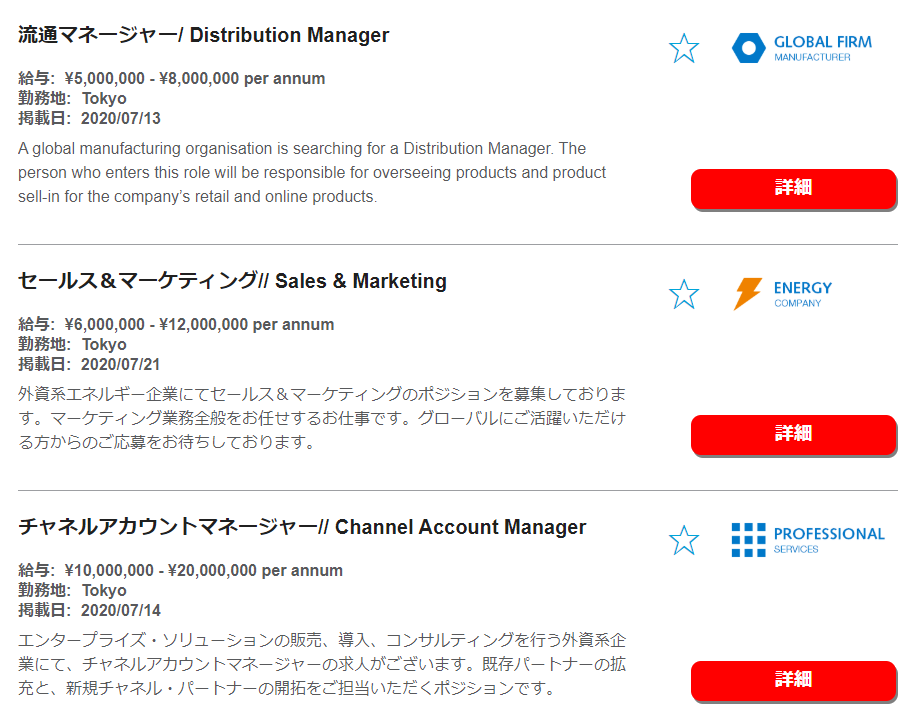The image size is (920, 714).
Task: Click the エンタープライズ・ソリューション description text
Action: (x=322, y=664)
